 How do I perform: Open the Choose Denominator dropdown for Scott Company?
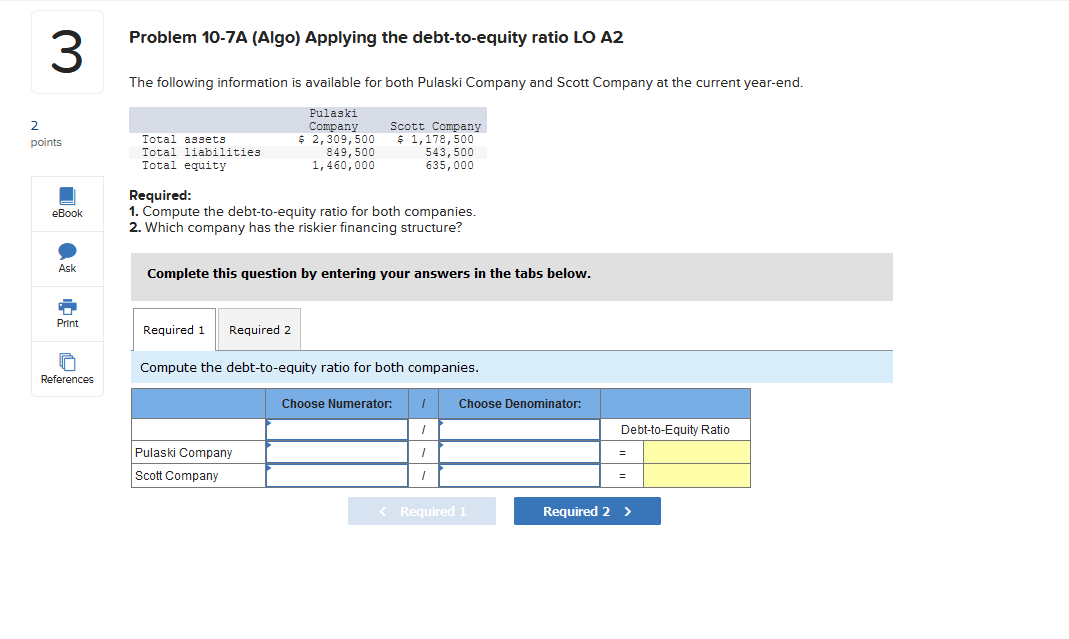[x=518, y=475]
